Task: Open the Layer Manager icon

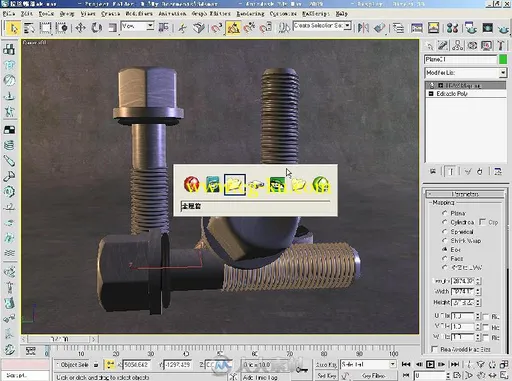Action: click(398, 28)
